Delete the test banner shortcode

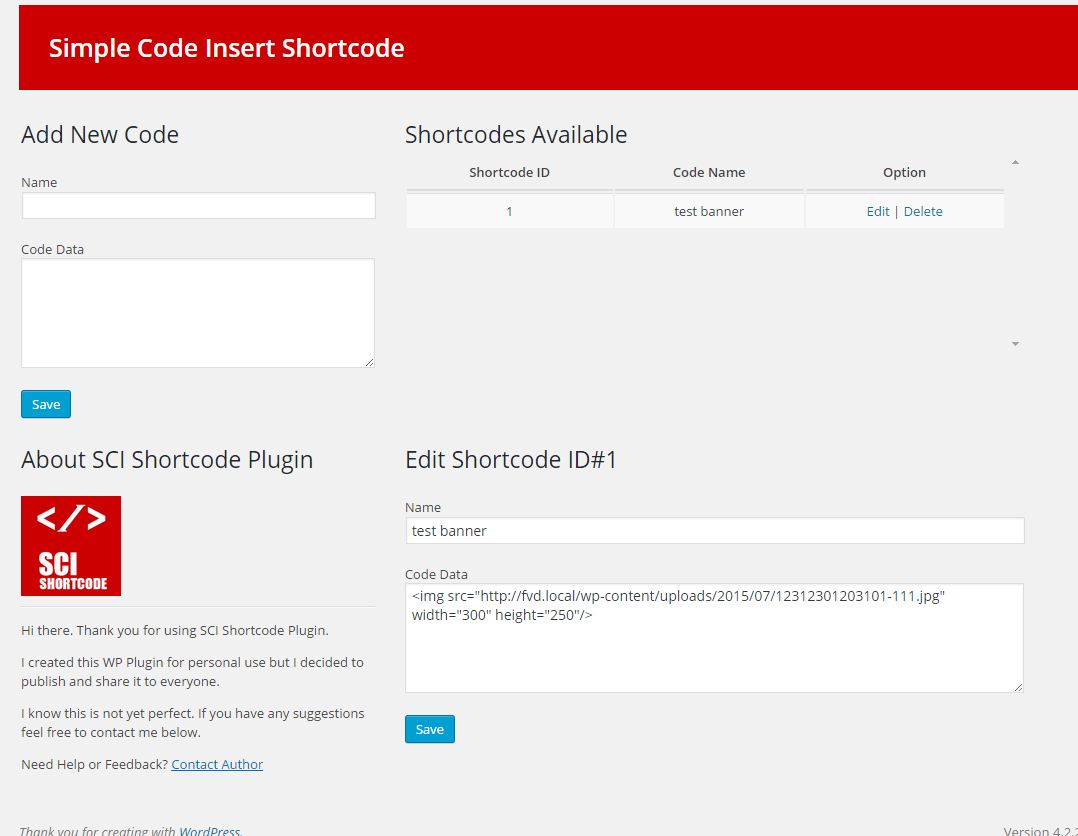[x=923, y=211]
